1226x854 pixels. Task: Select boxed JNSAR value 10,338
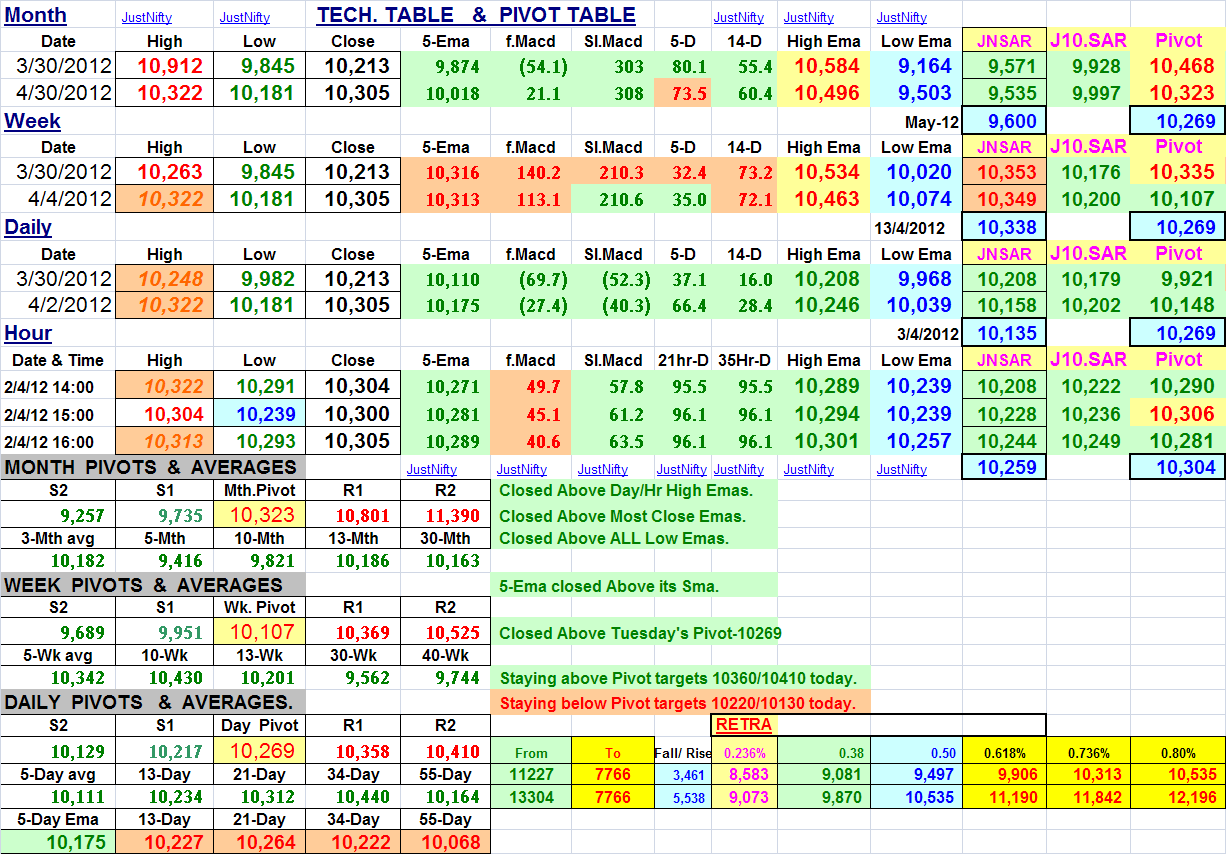1005,227
